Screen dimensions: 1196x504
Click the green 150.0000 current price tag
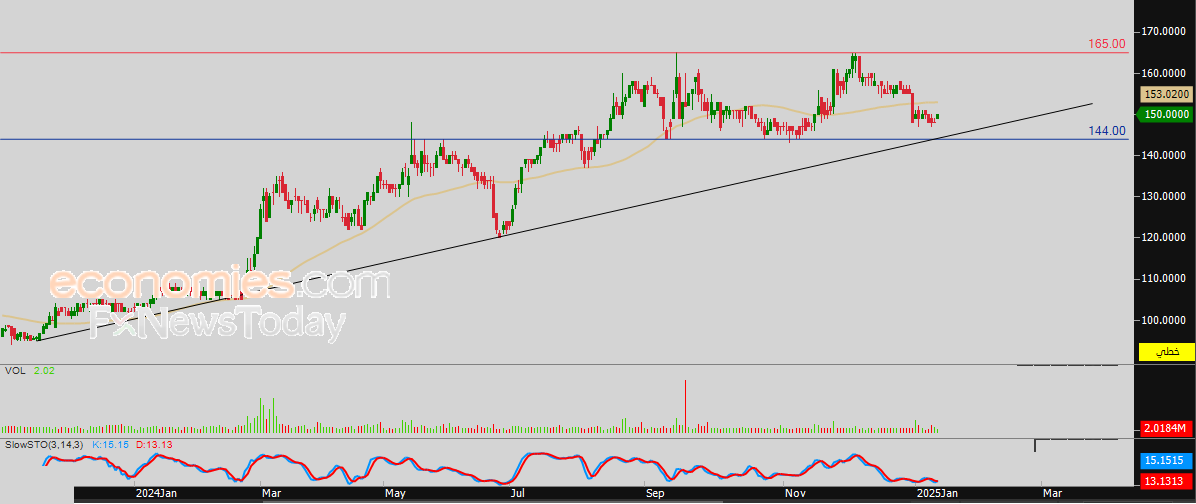1165,114
